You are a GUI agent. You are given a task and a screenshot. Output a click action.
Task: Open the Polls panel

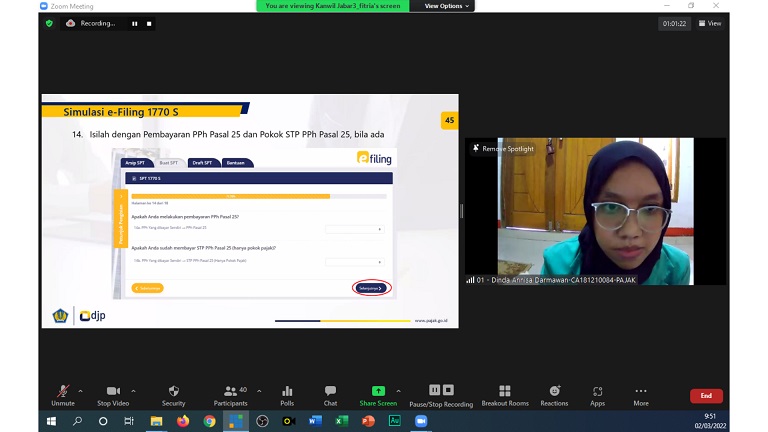tap(287, 394)
